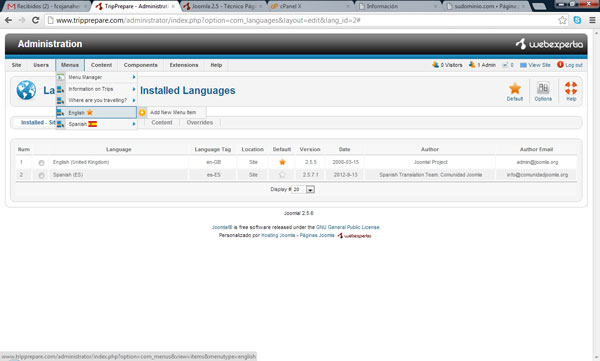Click the Author column header
This screenshot has height=361, width=600.
[430, 149]
